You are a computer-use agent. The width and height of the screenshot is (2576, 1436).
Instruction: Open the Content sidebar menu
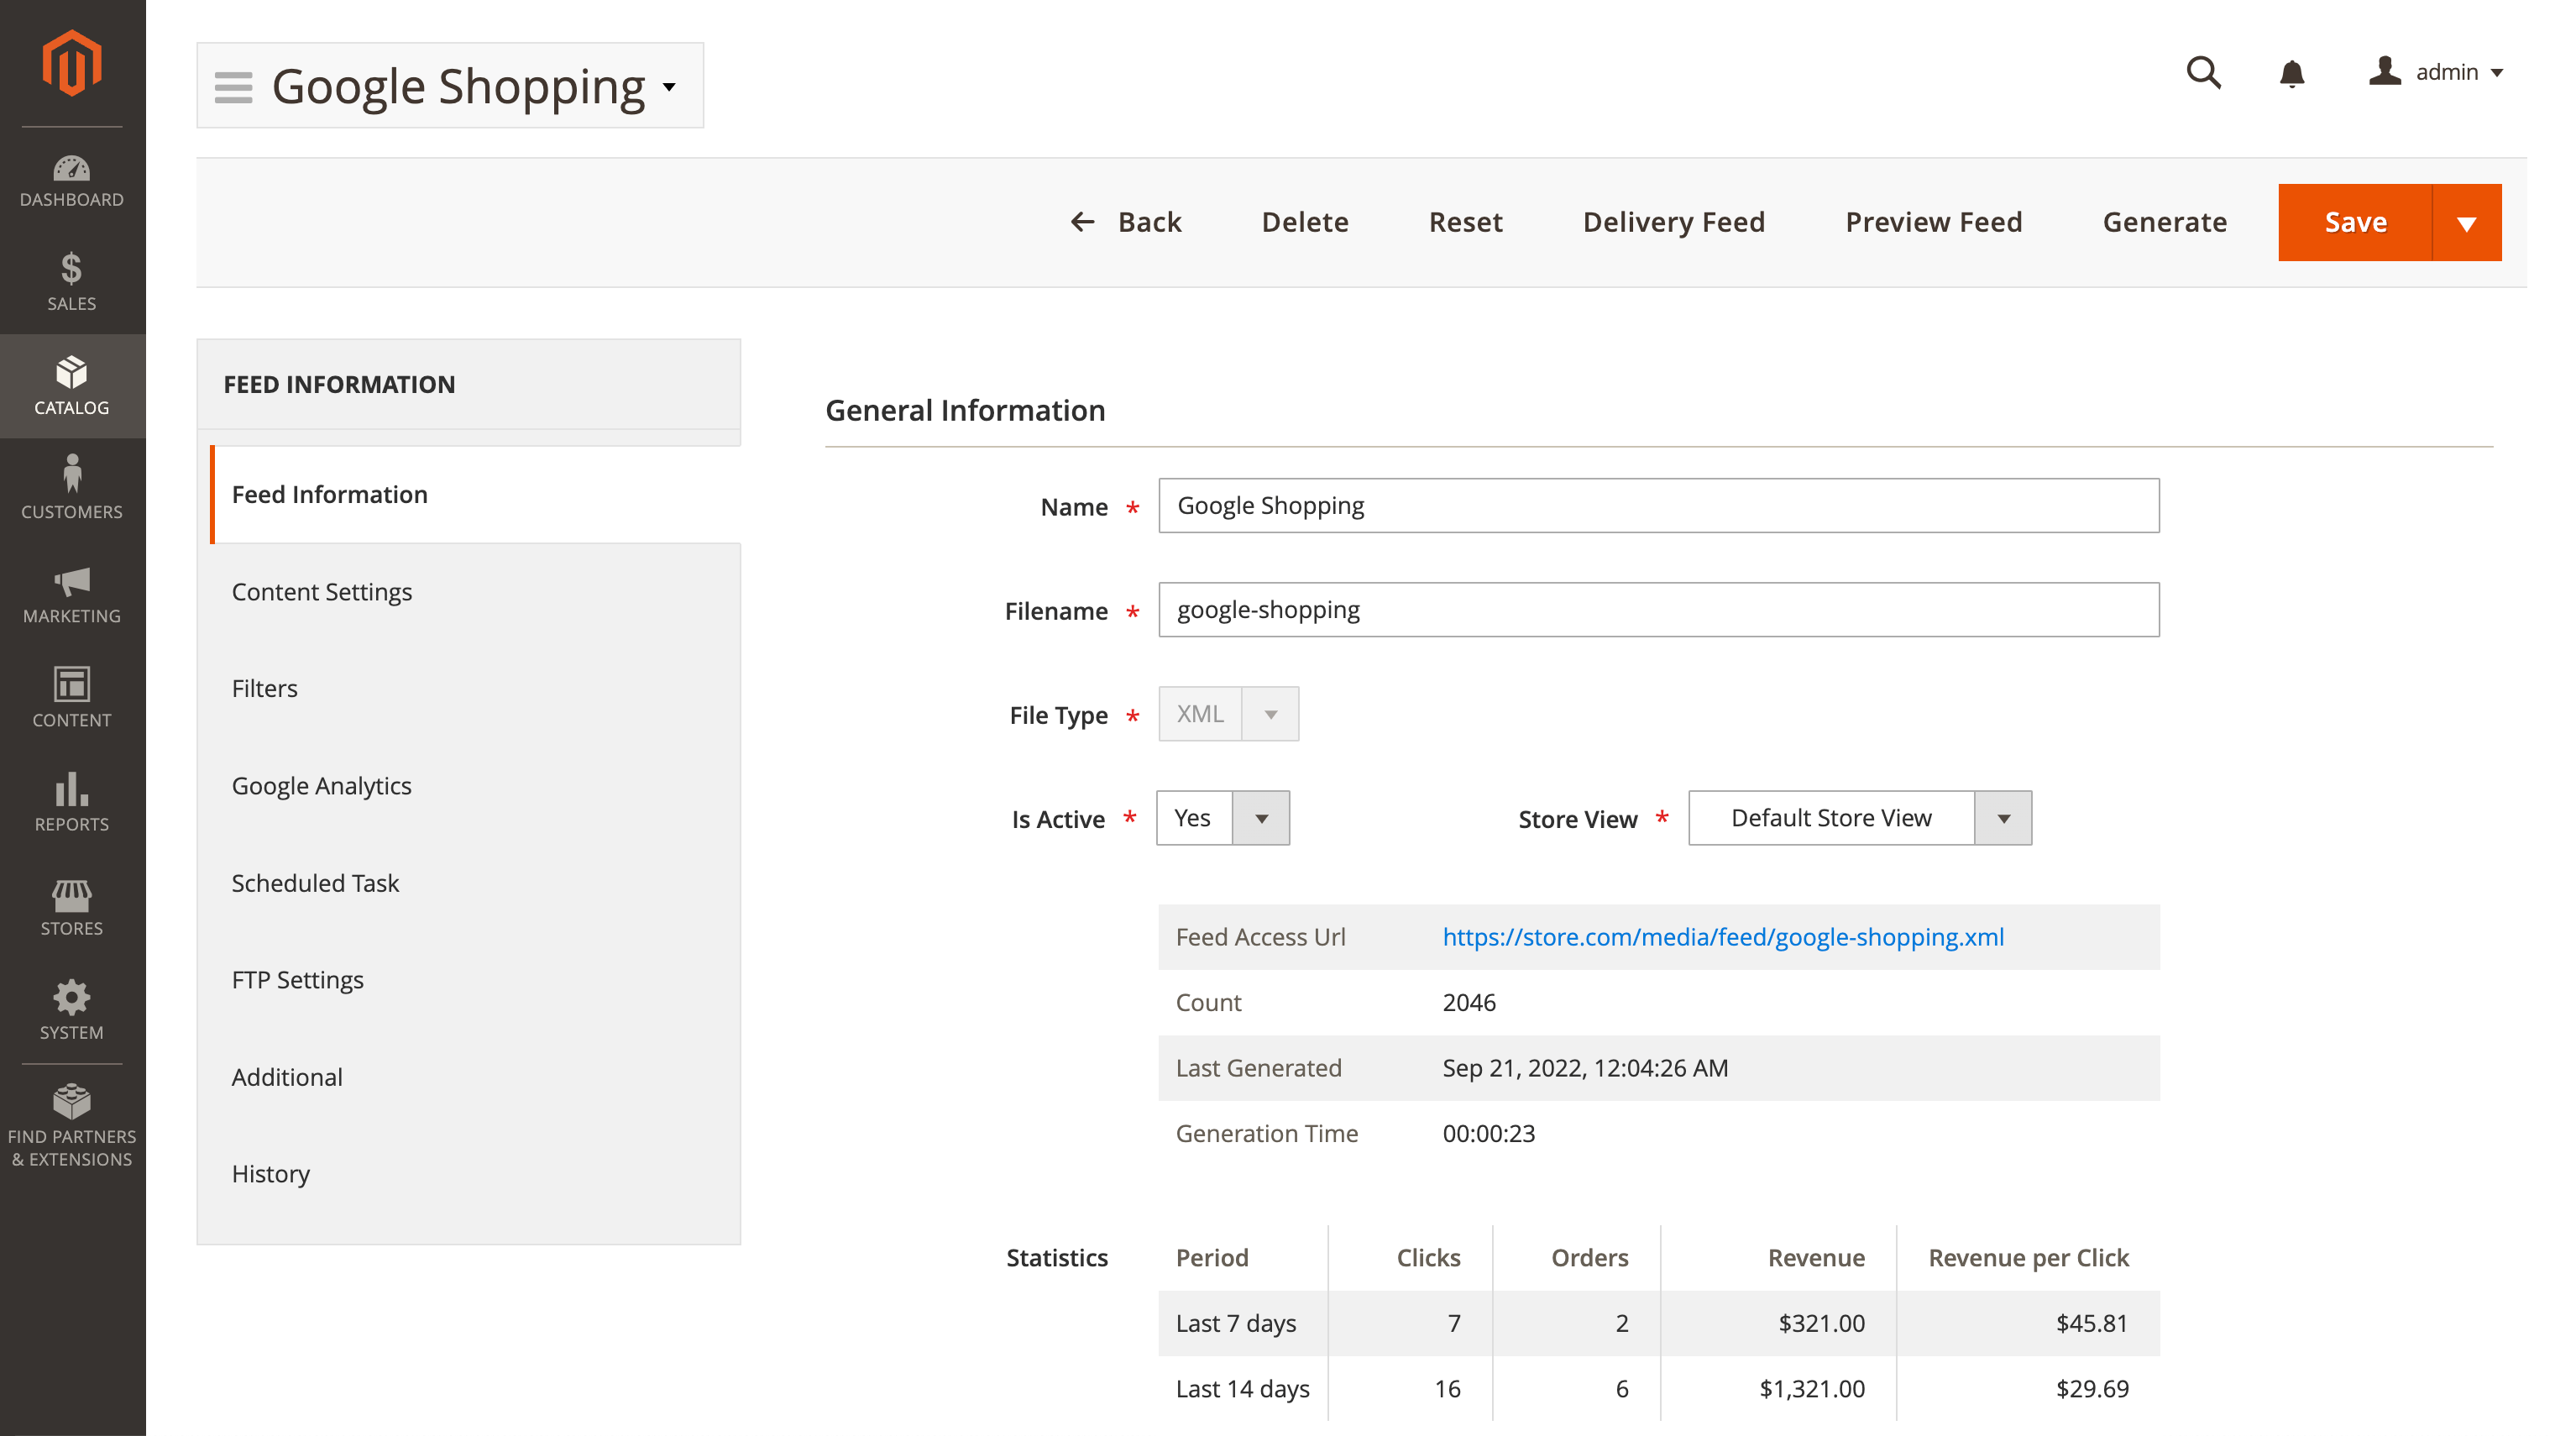tap(72, 698)
